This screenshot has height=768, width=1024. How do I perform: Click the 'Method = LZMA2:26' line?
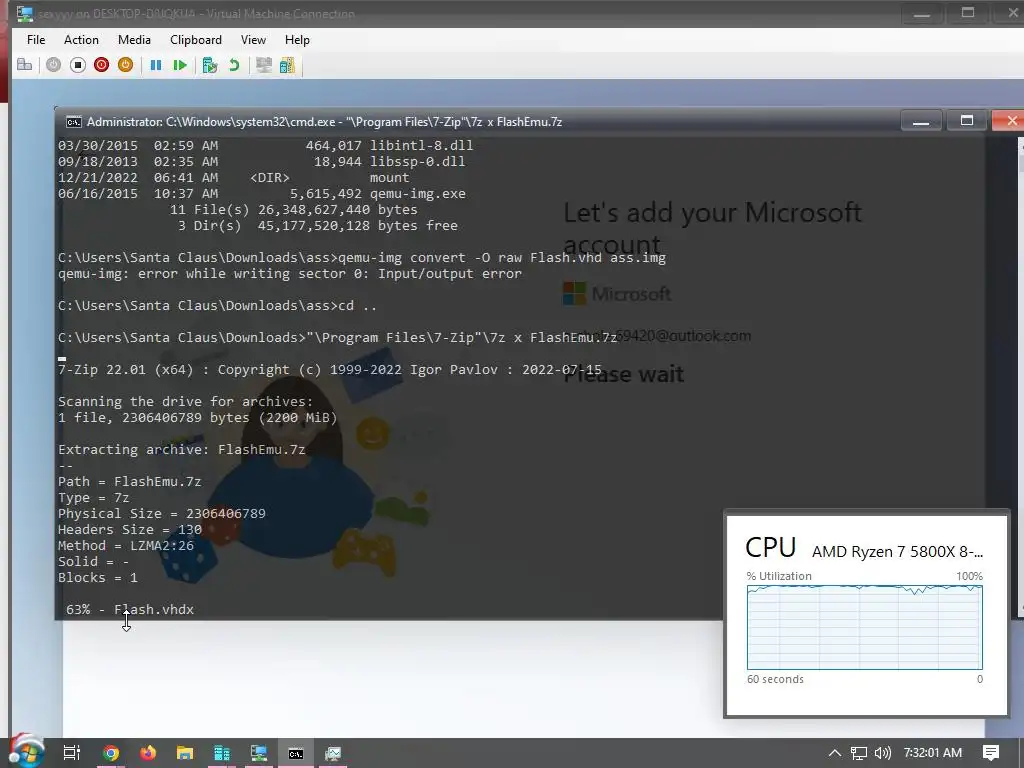[x=125, y=545]
